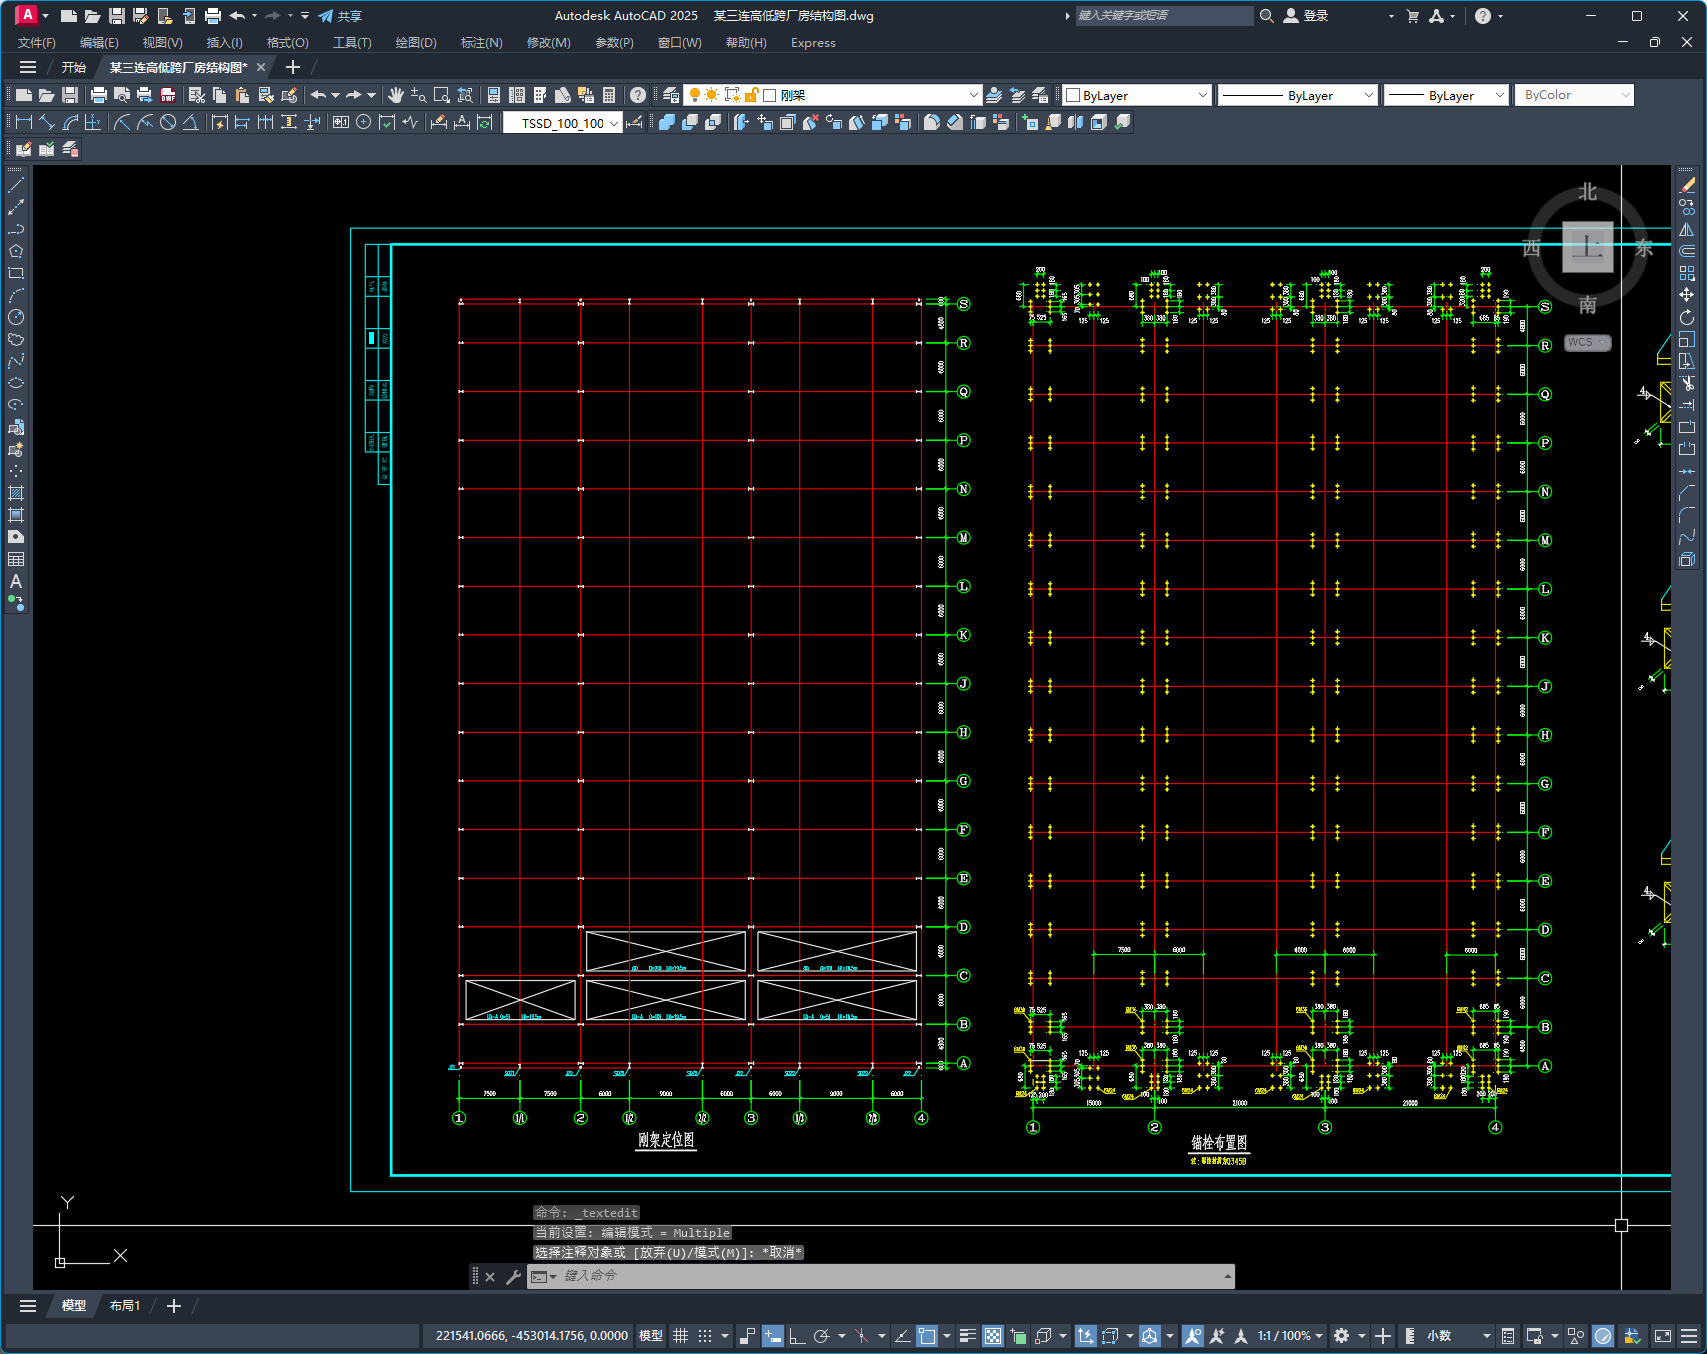Click the Cut to clipboard icon

point(196,95)
